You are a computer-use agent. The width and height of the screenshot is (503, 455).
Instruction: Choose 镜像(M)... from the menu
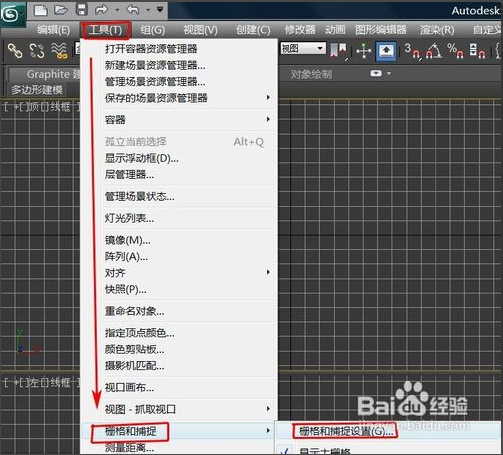(179, 240)
